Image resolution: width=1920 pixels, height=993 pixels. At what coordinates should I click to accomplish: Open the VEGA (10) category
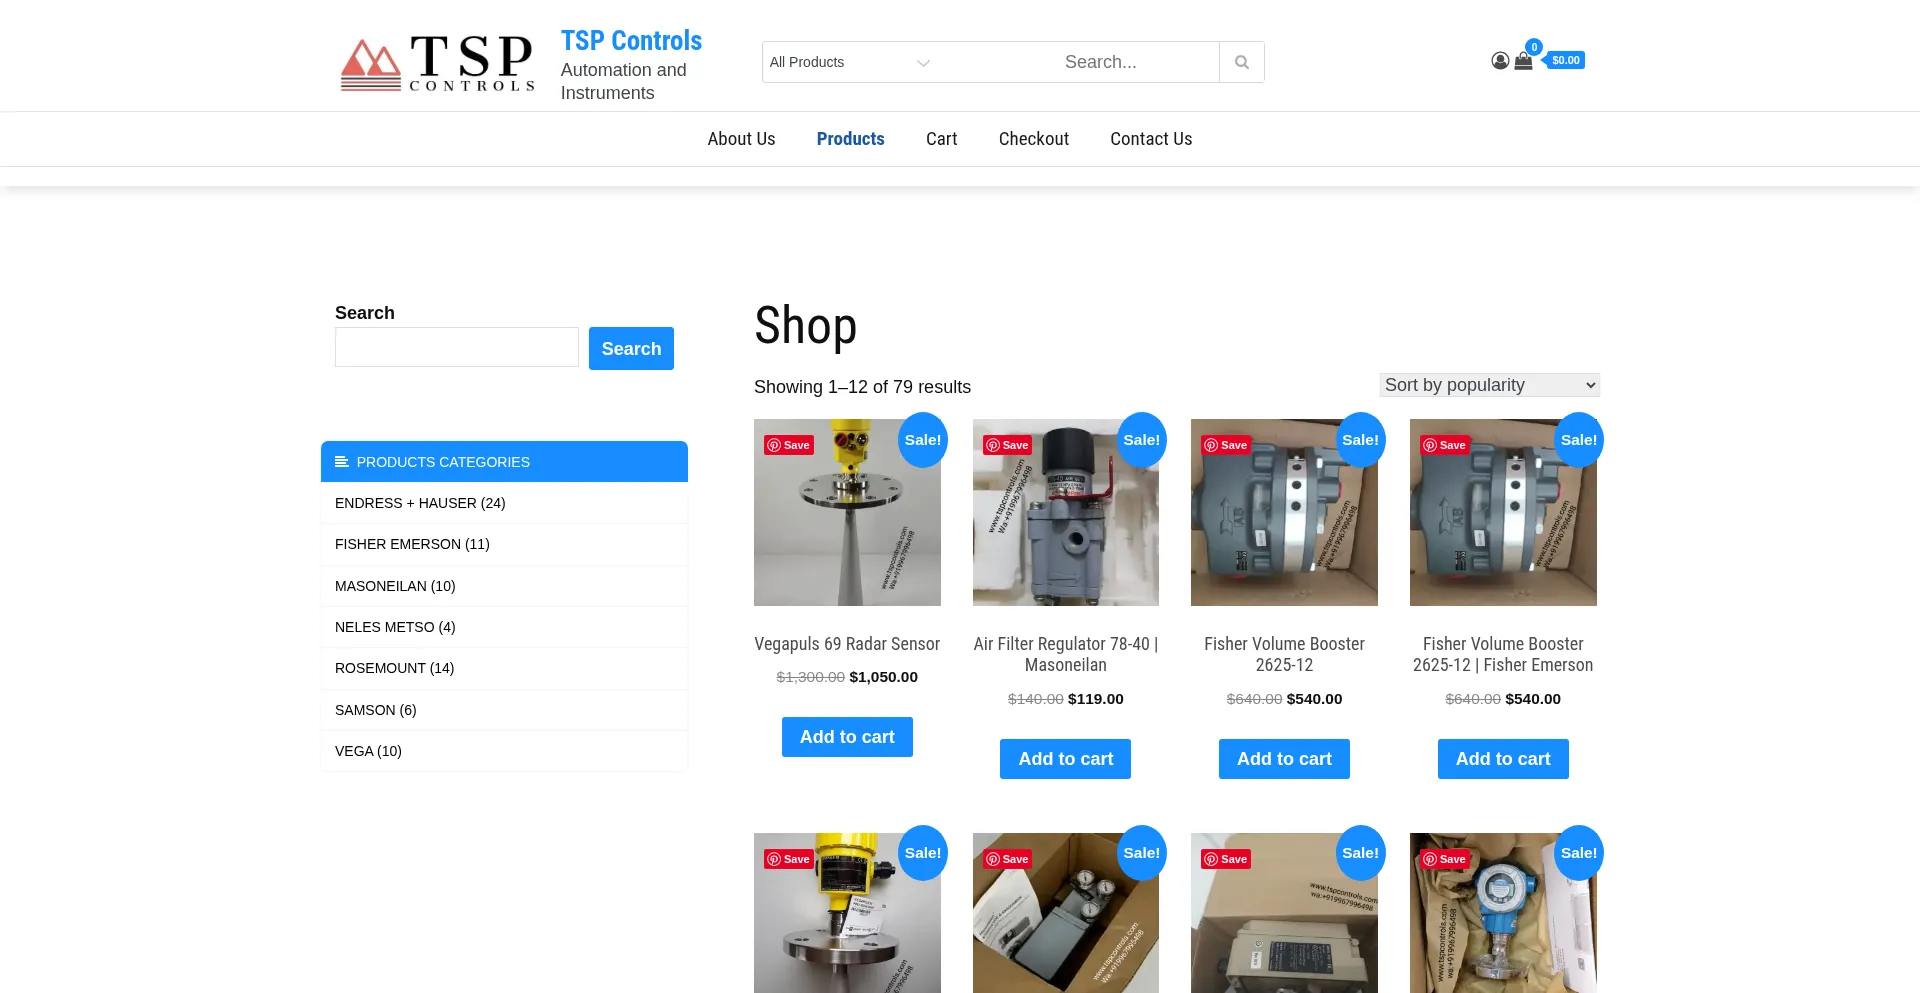[368, 751]
